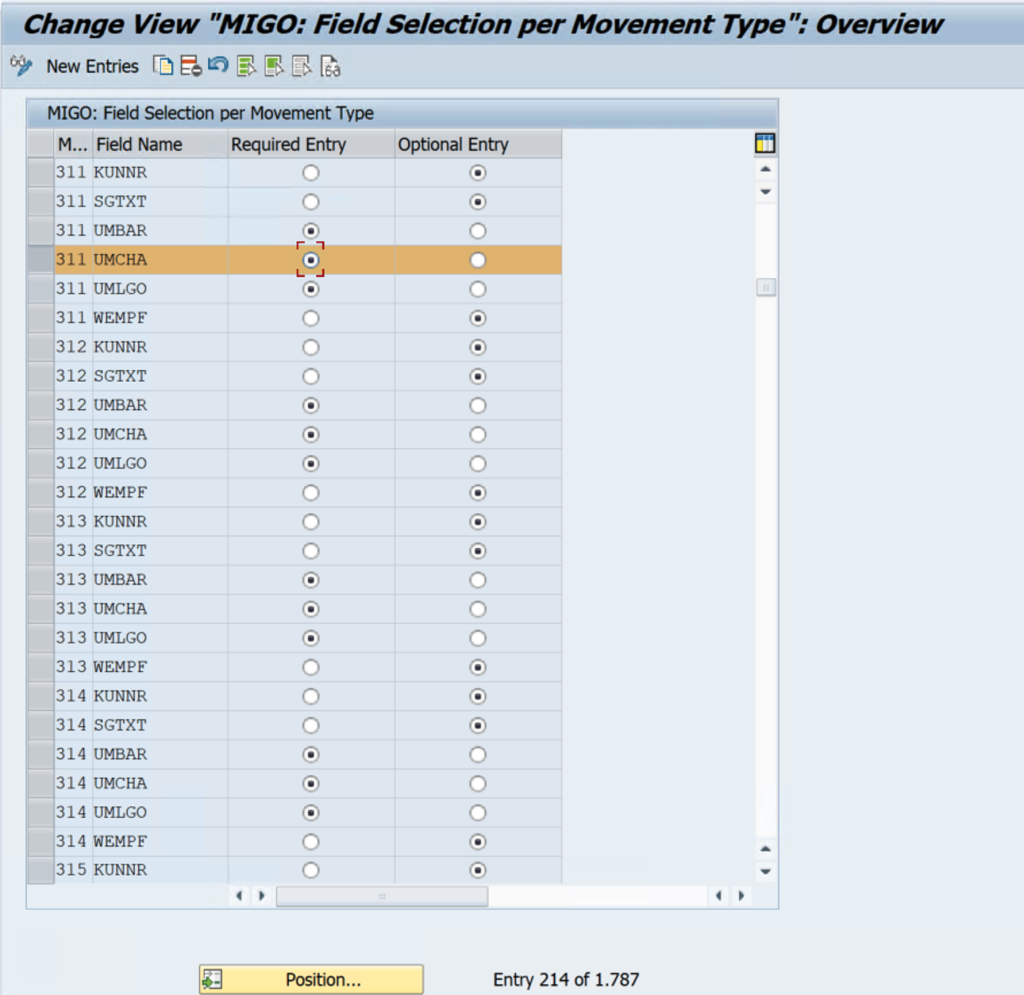
Task: Click page up arrow at bottom of vertical scrollbar
Action: [x=766, y=849]
